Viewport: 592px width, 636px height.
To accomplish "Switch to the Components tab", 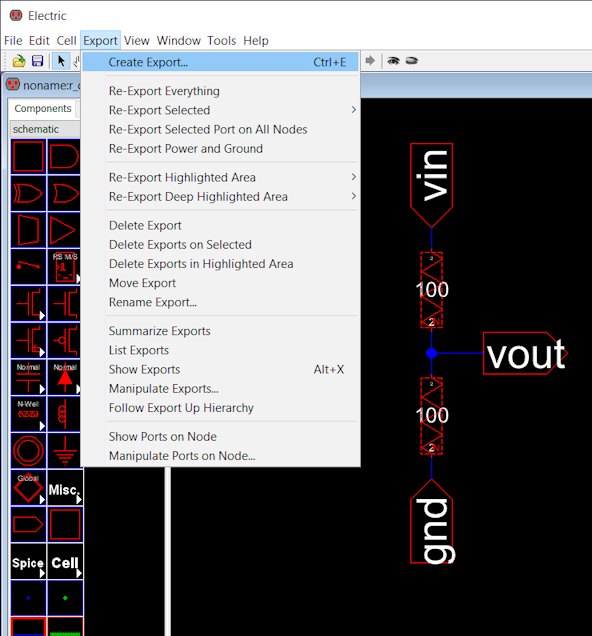I will [43, 108].
